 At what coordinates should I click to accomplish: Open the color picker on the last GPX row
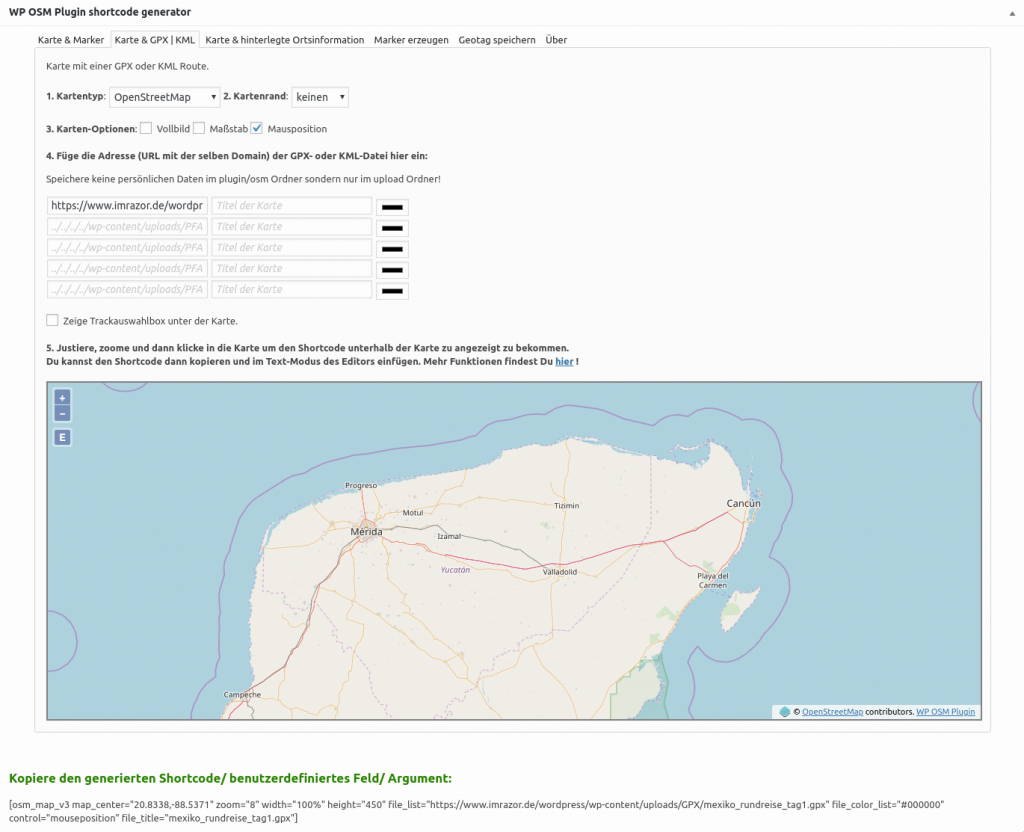390,289
